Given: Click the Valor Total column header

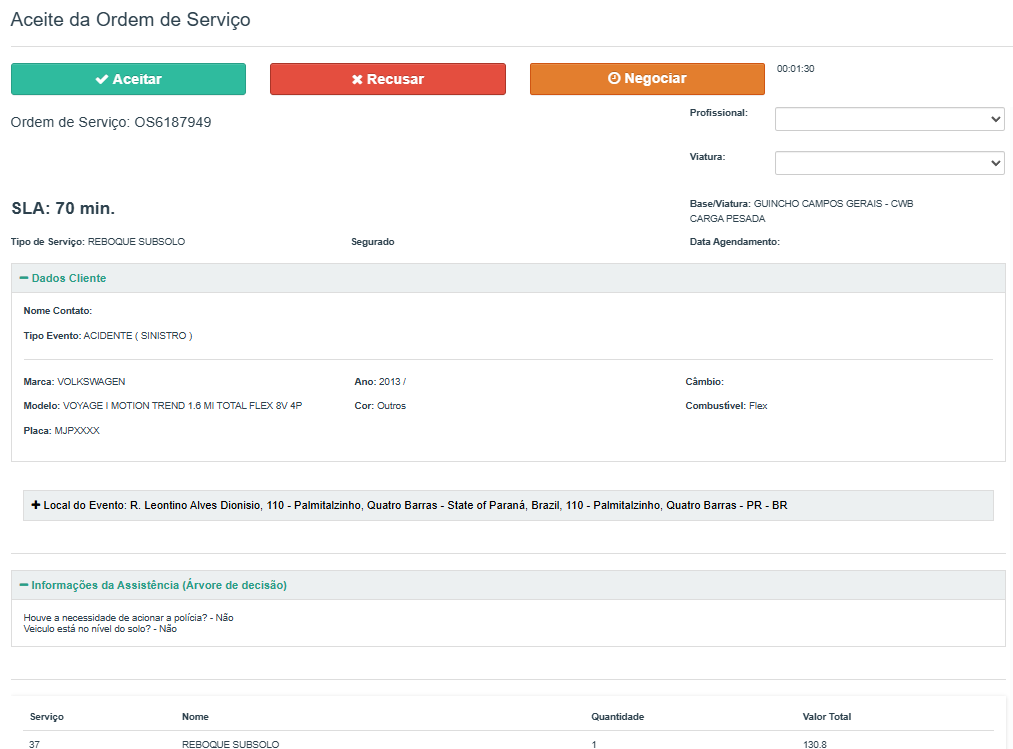Looking at the screenshot, I should 826,717.
